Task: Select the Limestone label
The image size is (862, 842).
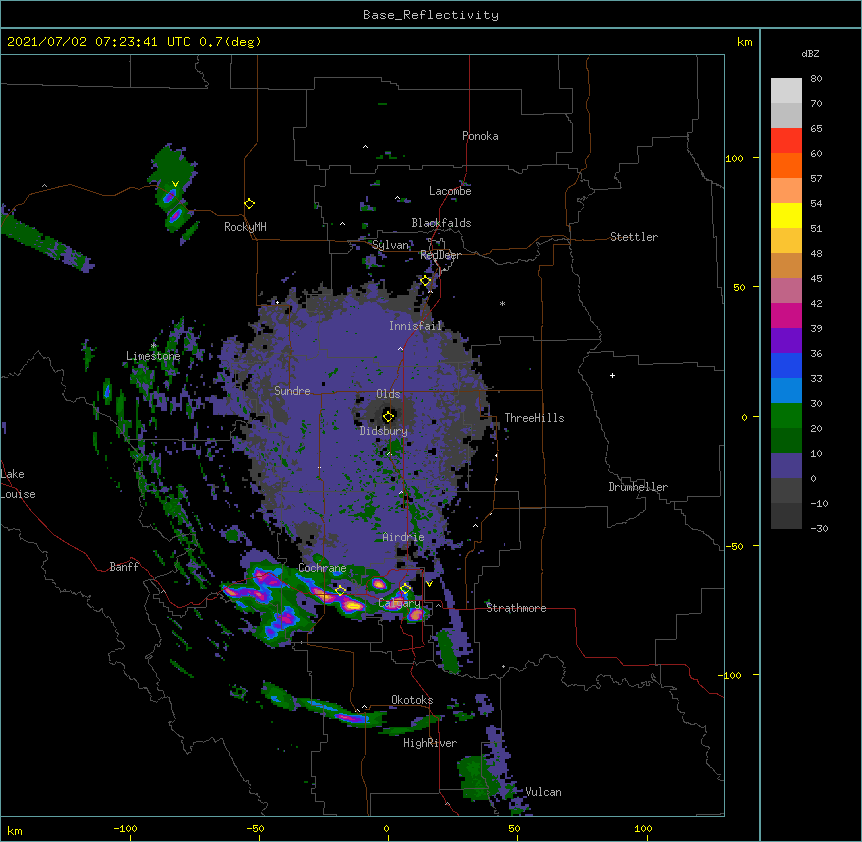Action: click(153, 356)
